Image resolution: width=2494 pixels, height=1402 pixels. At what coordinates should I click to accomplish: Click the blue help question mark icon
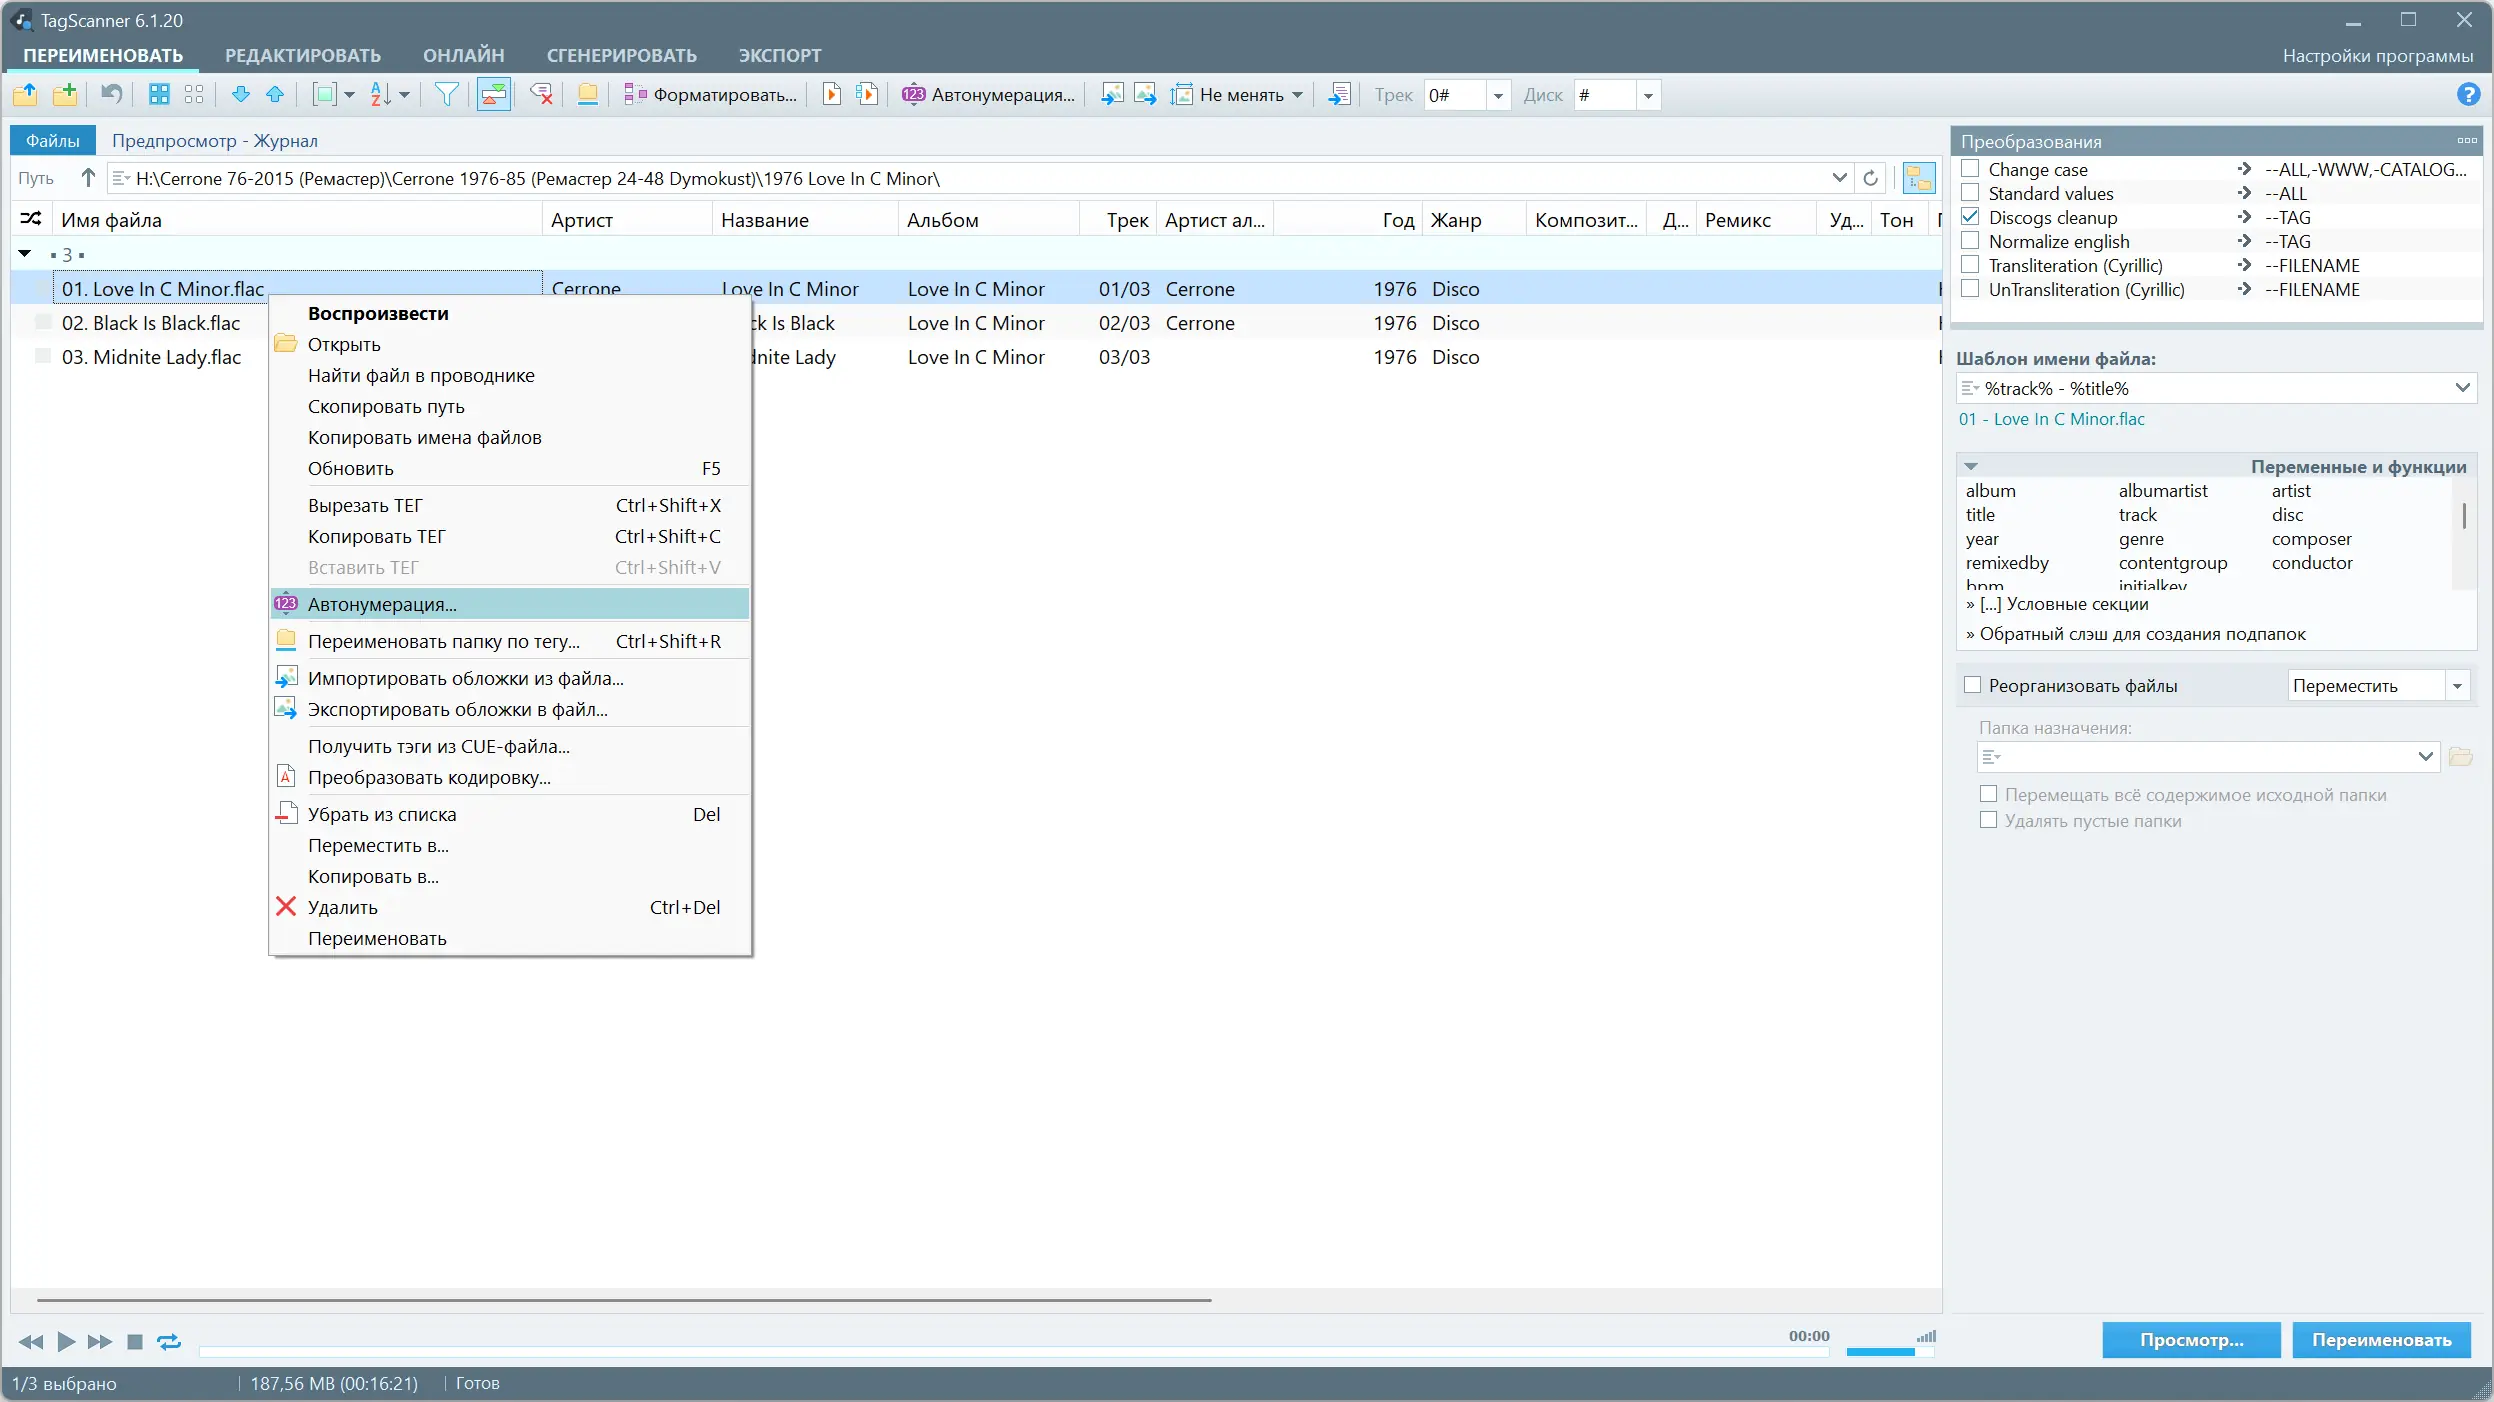click(x=2468, y=94)
